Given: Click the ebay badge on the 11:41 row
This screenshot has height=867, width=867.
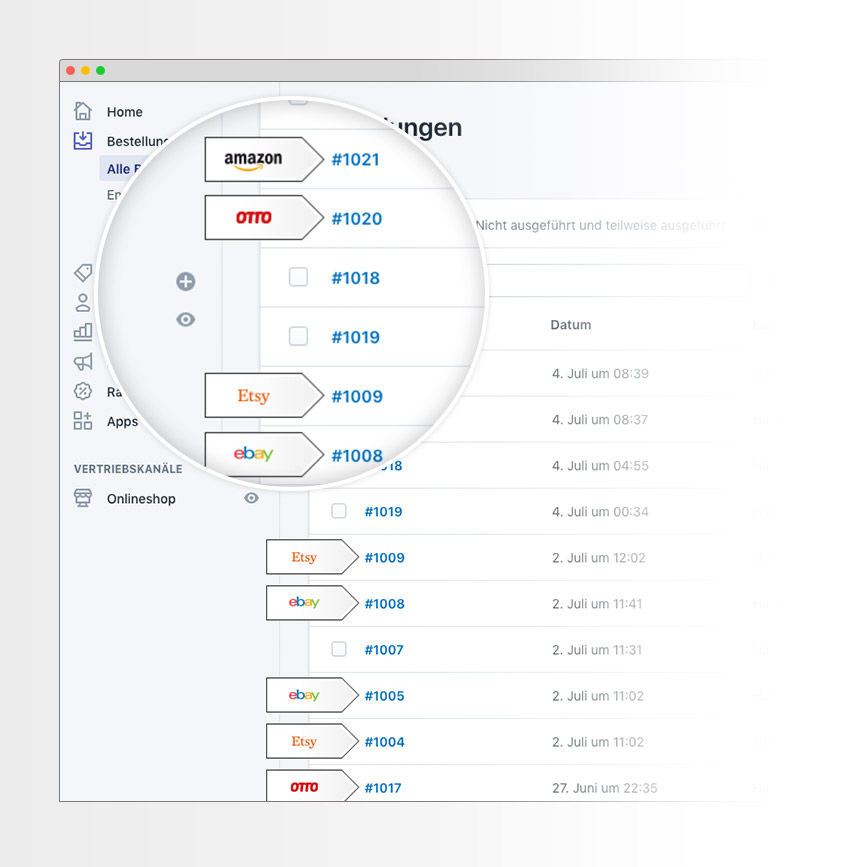Looking at the screenshot, I should pos(312,603).
